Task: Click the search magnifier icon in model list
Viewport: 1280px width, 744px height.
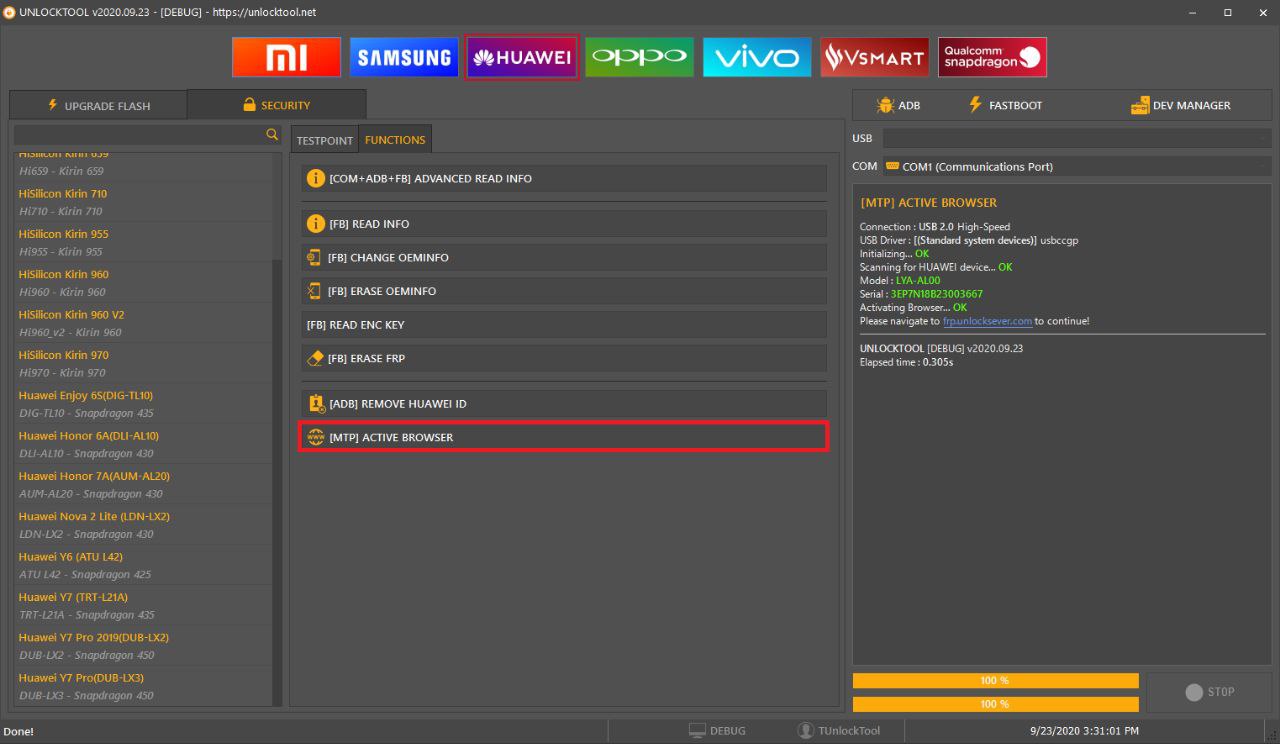Action: point(271,134)
